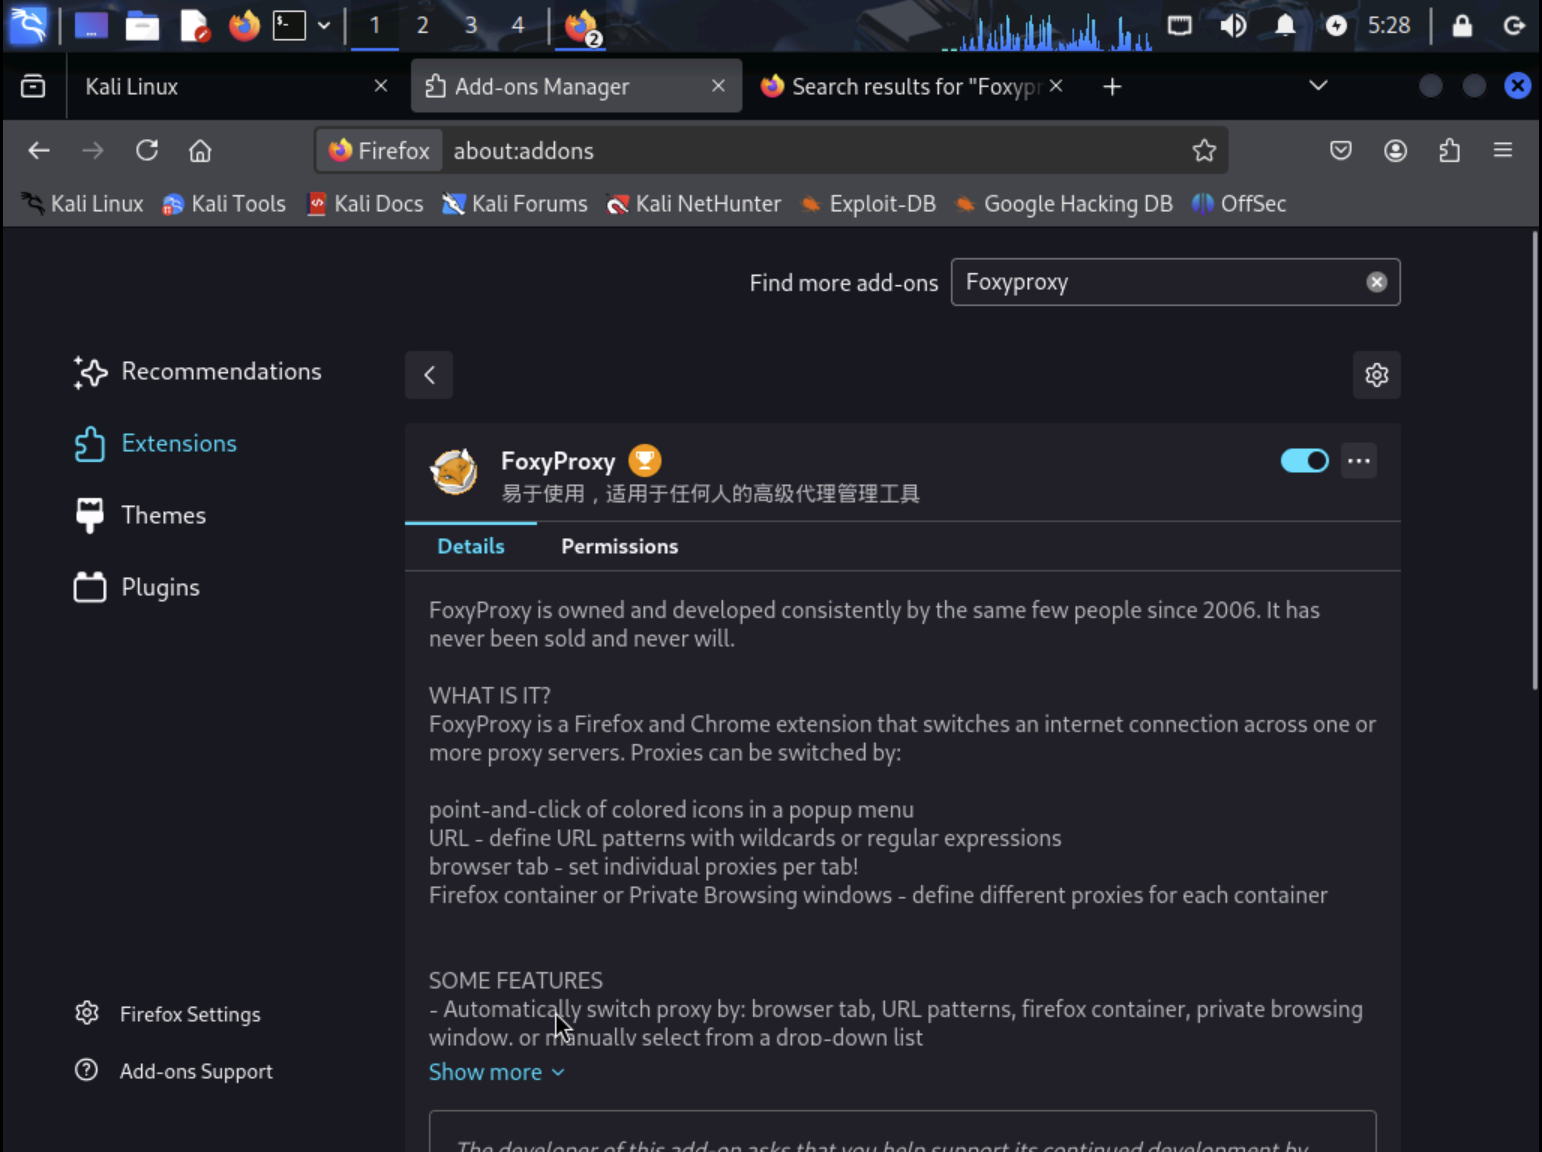1542x1152 pixels.
Task: Lock the screen using the padlock icon
Action: [1462, 26]
